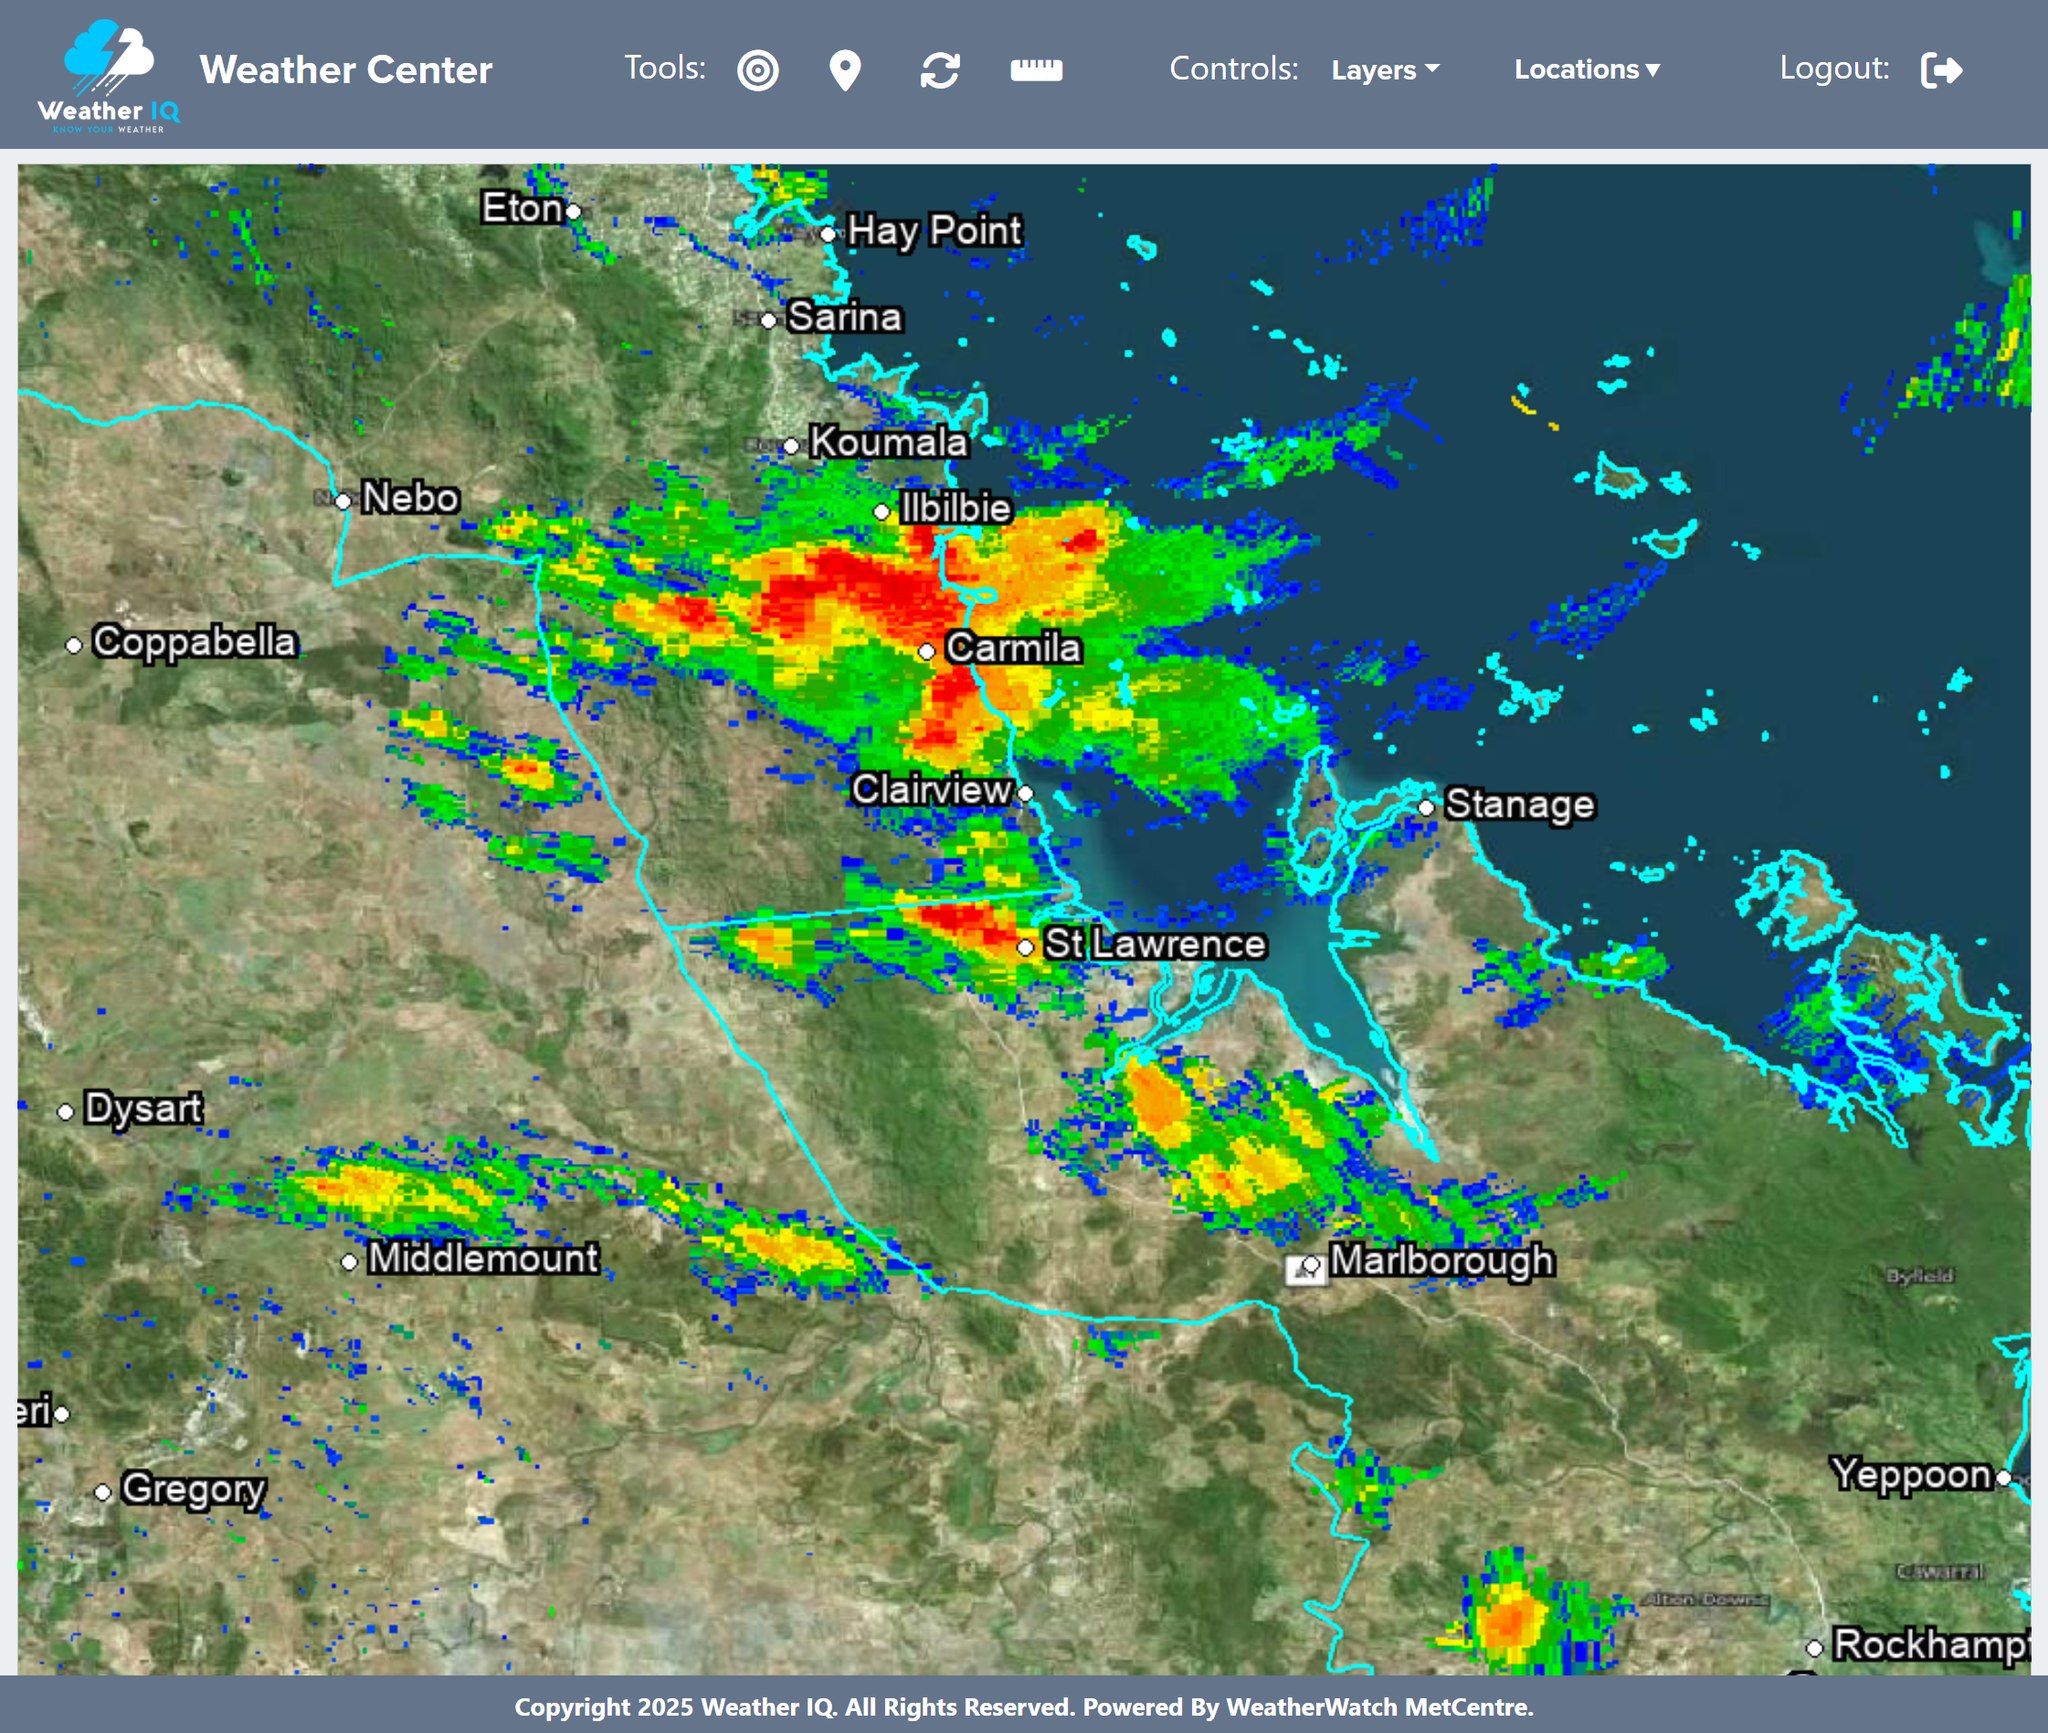The height and width of the screenshot is (1733, 2048).
Task: Click the Clairview town label
Action: (x=932, y=789)
